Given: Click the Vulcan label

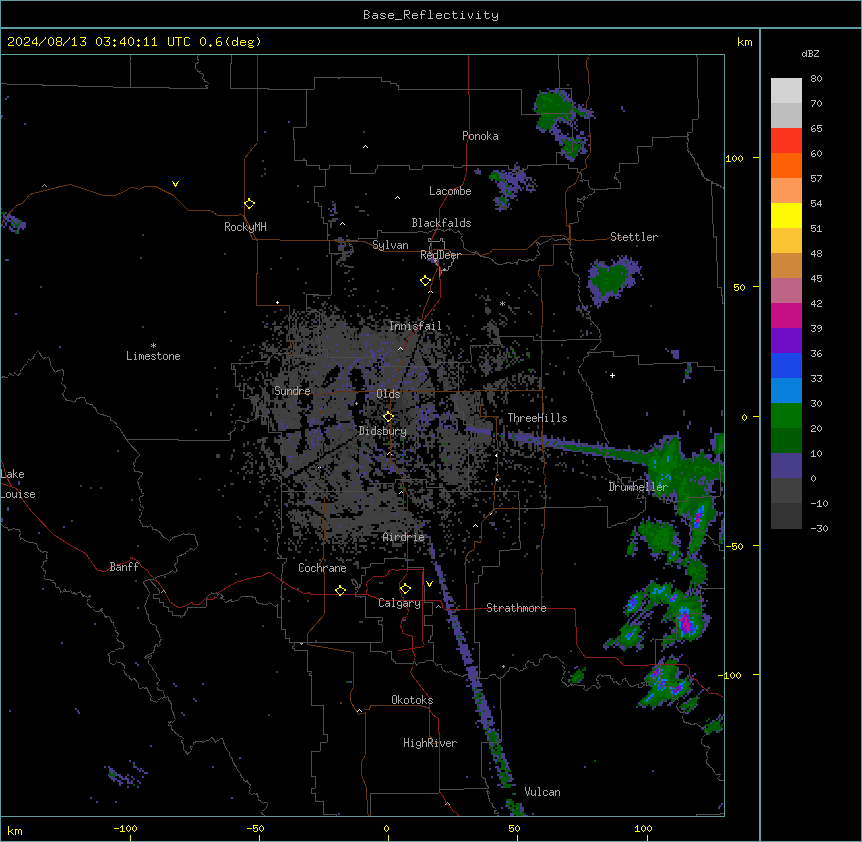Looking at the screenshot, I should pos(542,792).
